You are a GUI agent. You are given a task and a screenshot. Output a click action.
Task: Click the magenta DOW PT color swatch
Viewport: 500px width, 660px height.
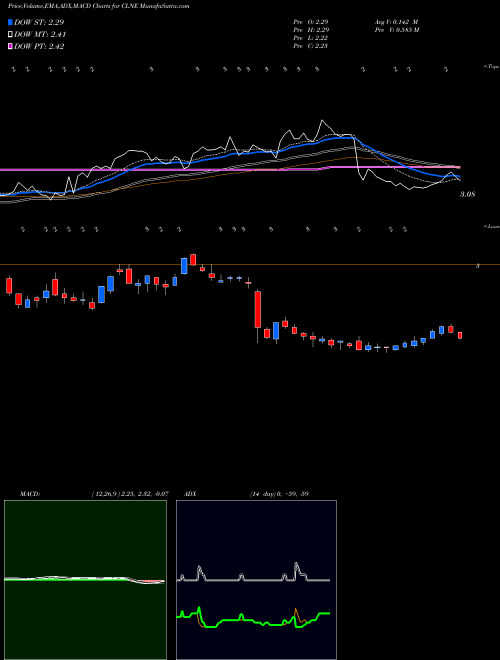11,47
